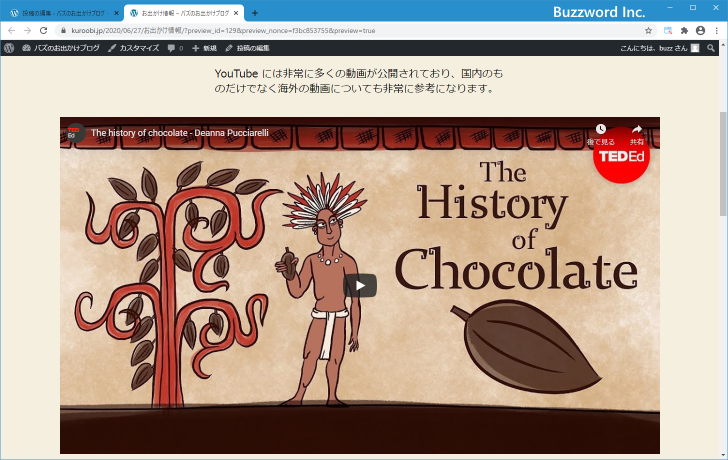This screenshot has width=728, height=460.
Task: Open Chrome's three-dot menu
Action: pos(716,31)
